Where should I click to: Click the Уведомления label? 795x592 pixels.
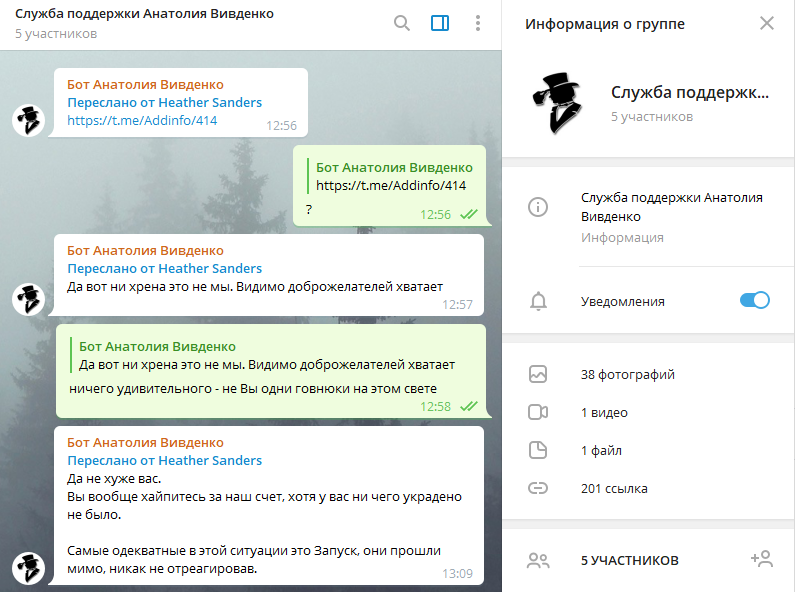pyautogui.click(x=623, y=302)
